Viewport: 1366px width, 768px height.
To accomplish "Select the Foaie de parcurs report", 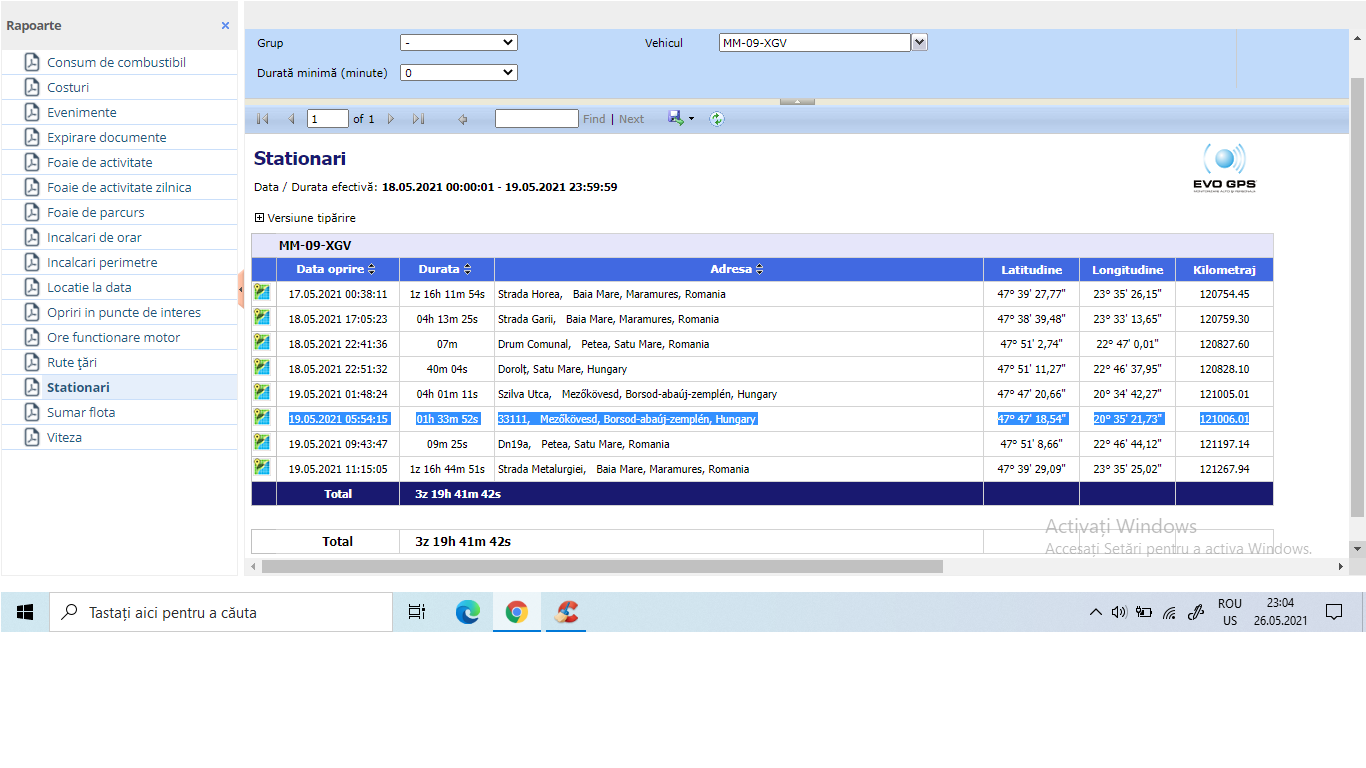I will (x=95, y=212).
